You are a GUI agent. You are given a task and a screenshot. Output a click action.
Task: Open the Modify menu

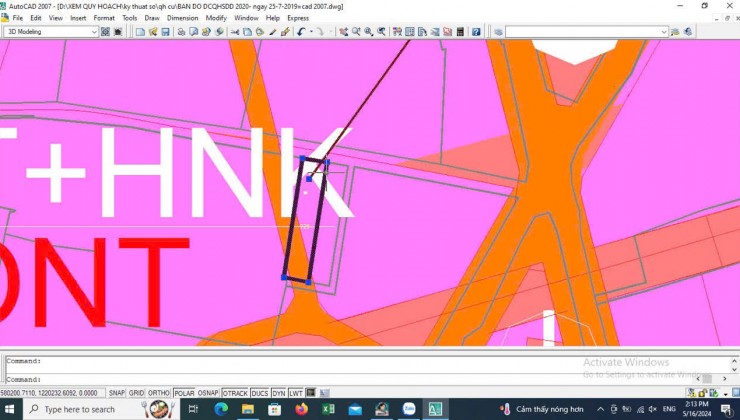pyautogui.click(x=216, y=18)
